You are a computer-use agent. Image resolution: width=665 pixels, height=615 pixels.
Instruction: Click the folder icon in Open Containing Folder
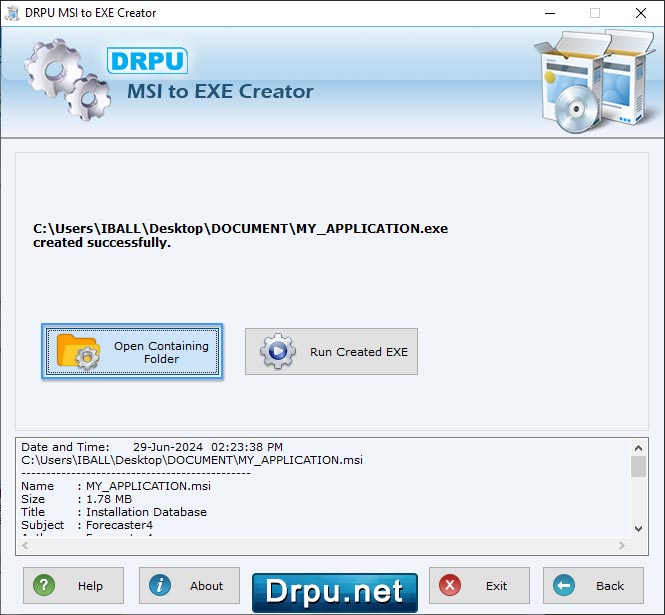click(78, 352)
